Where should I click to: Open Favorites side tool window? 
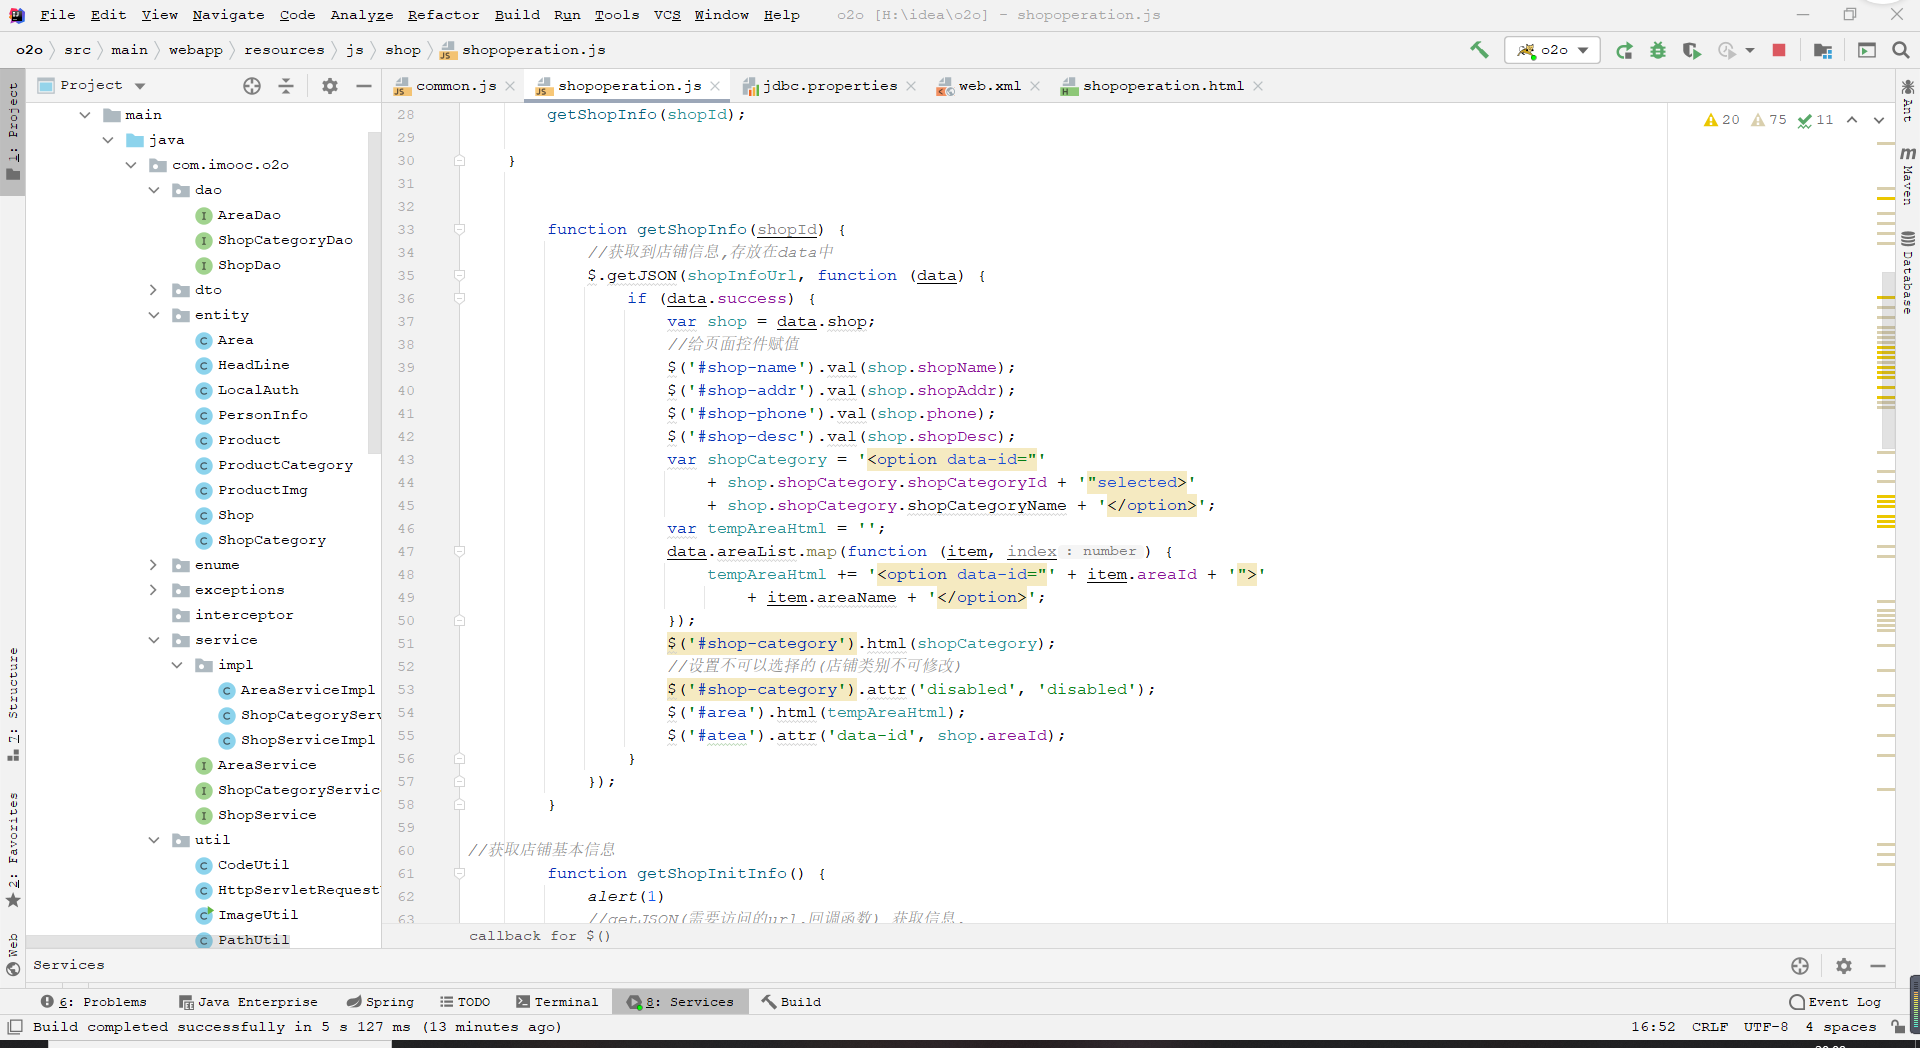click(x=13, y=849)
